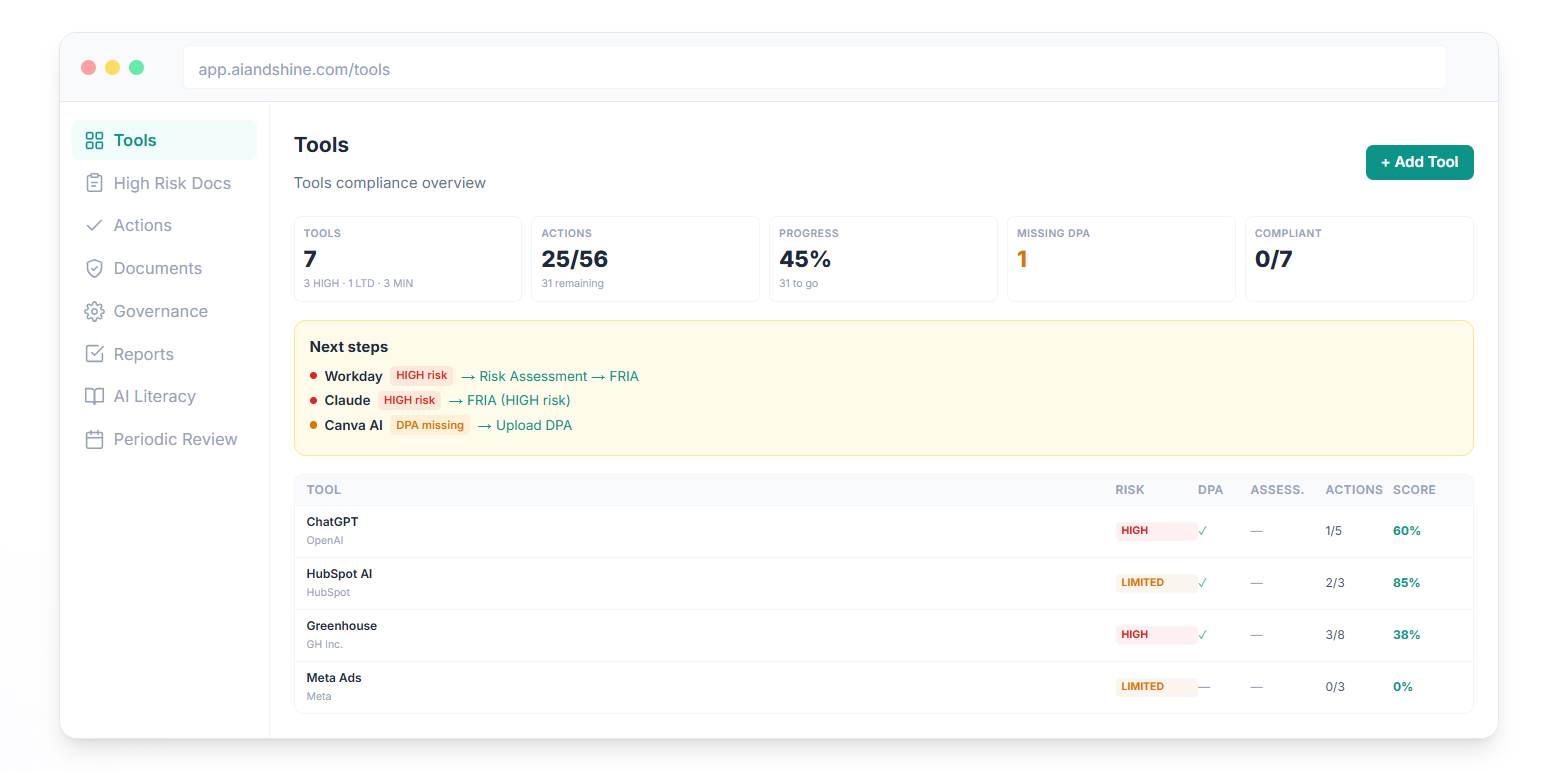Screen dimensions: 1549x771
Task: Click the RISK column header
Action: point(1130,490)
